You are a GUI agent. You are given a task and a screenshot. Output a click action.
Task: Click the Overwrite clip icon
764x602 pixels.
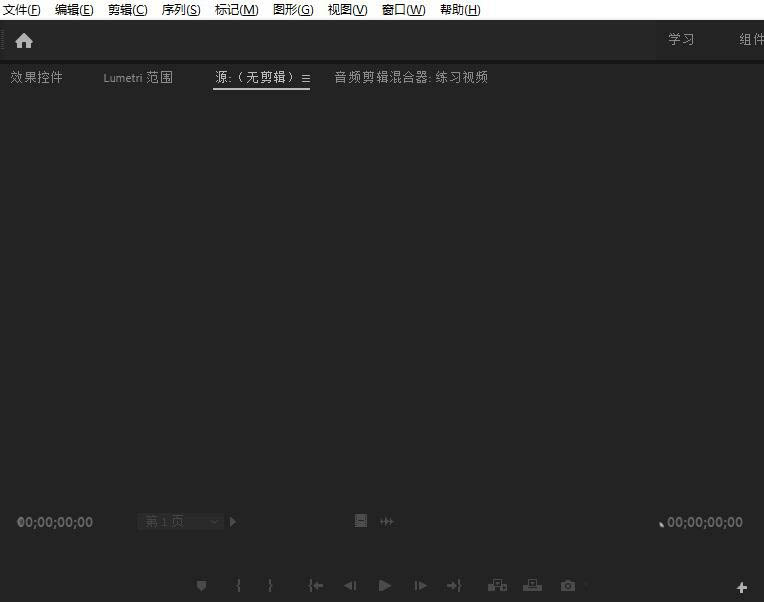coord(532,586)
